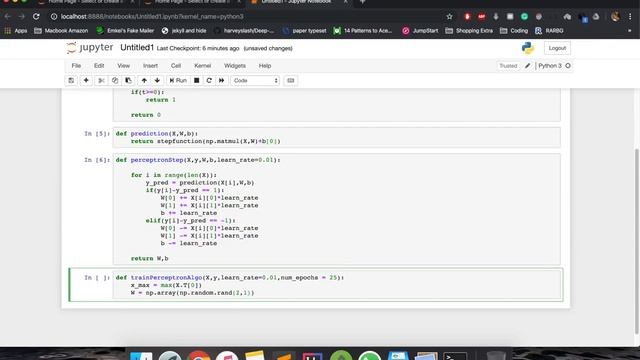640x360 pixels.
Task: Open a new browser tab
Action: 362,2
